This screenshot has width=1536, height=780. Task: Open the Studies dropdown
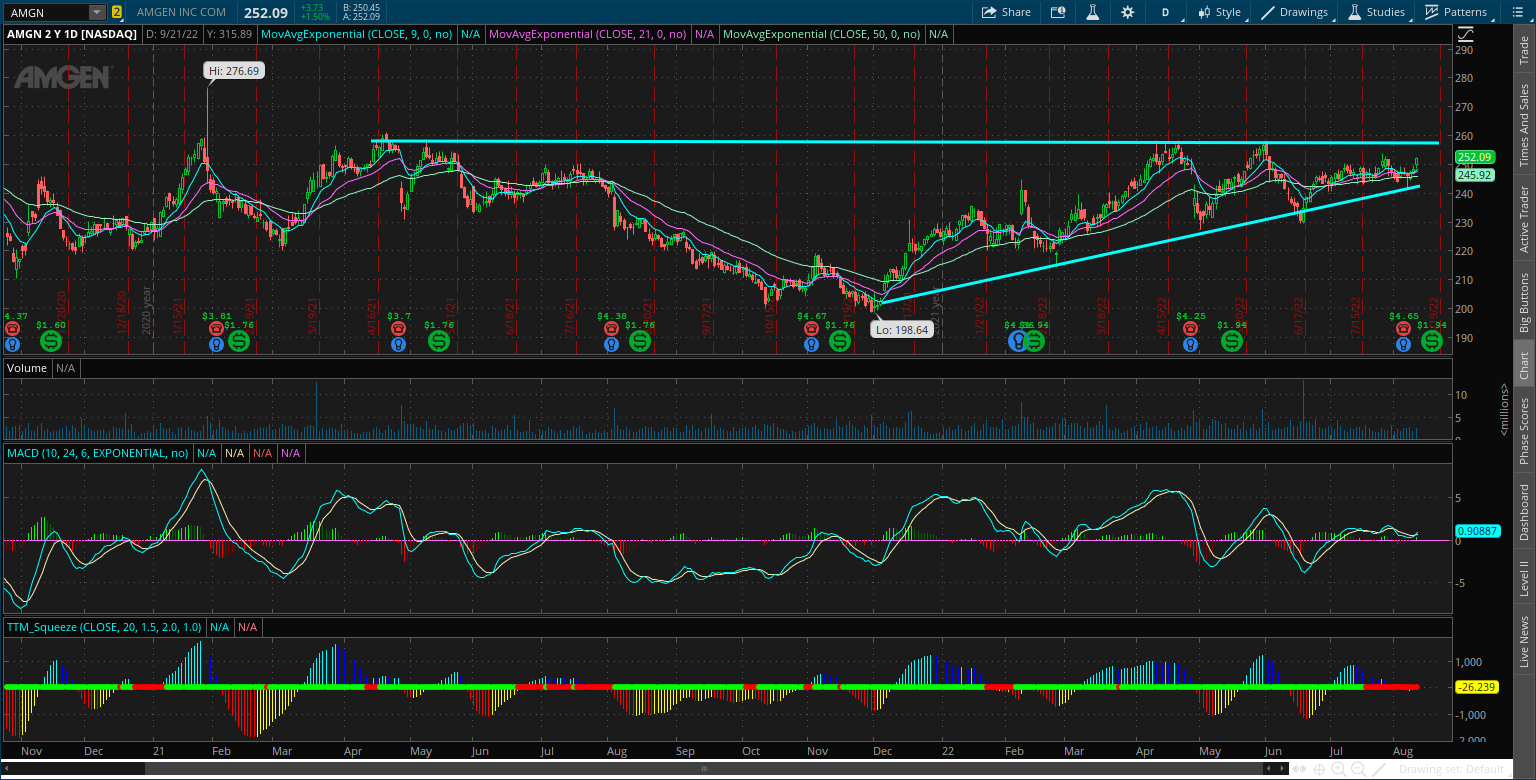pyautogui.click(x=1378, y=12)
